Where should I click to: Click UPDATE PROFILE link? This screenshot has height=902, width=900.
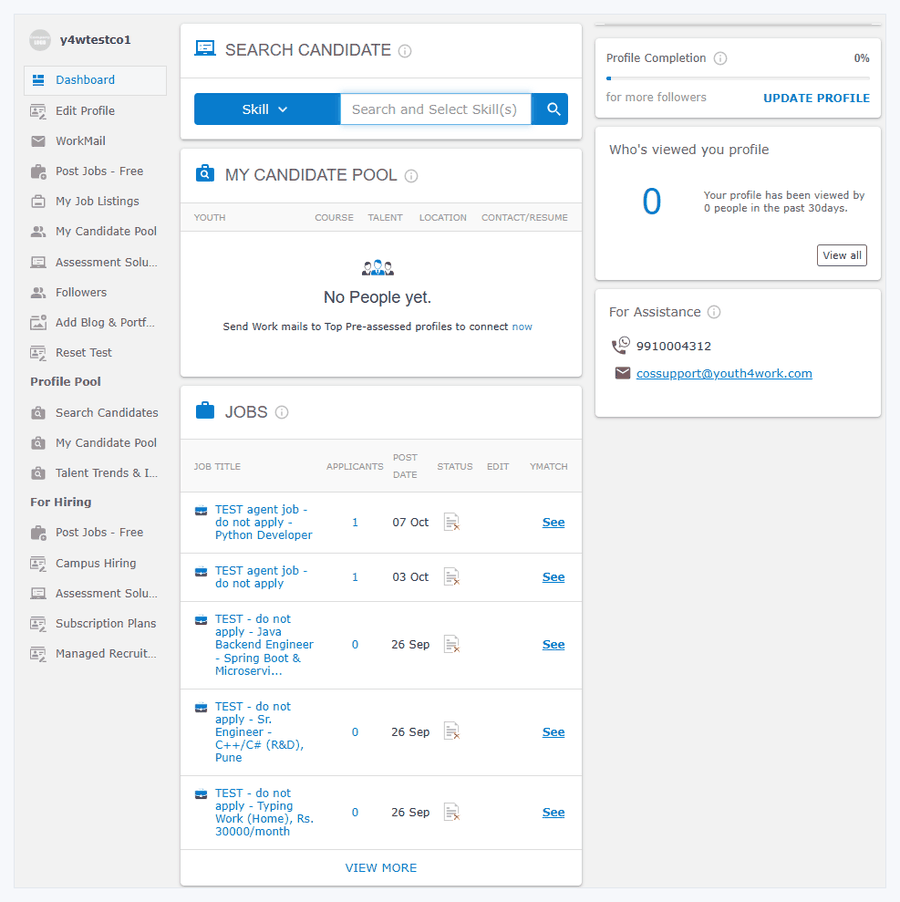[x=816, y=98]
